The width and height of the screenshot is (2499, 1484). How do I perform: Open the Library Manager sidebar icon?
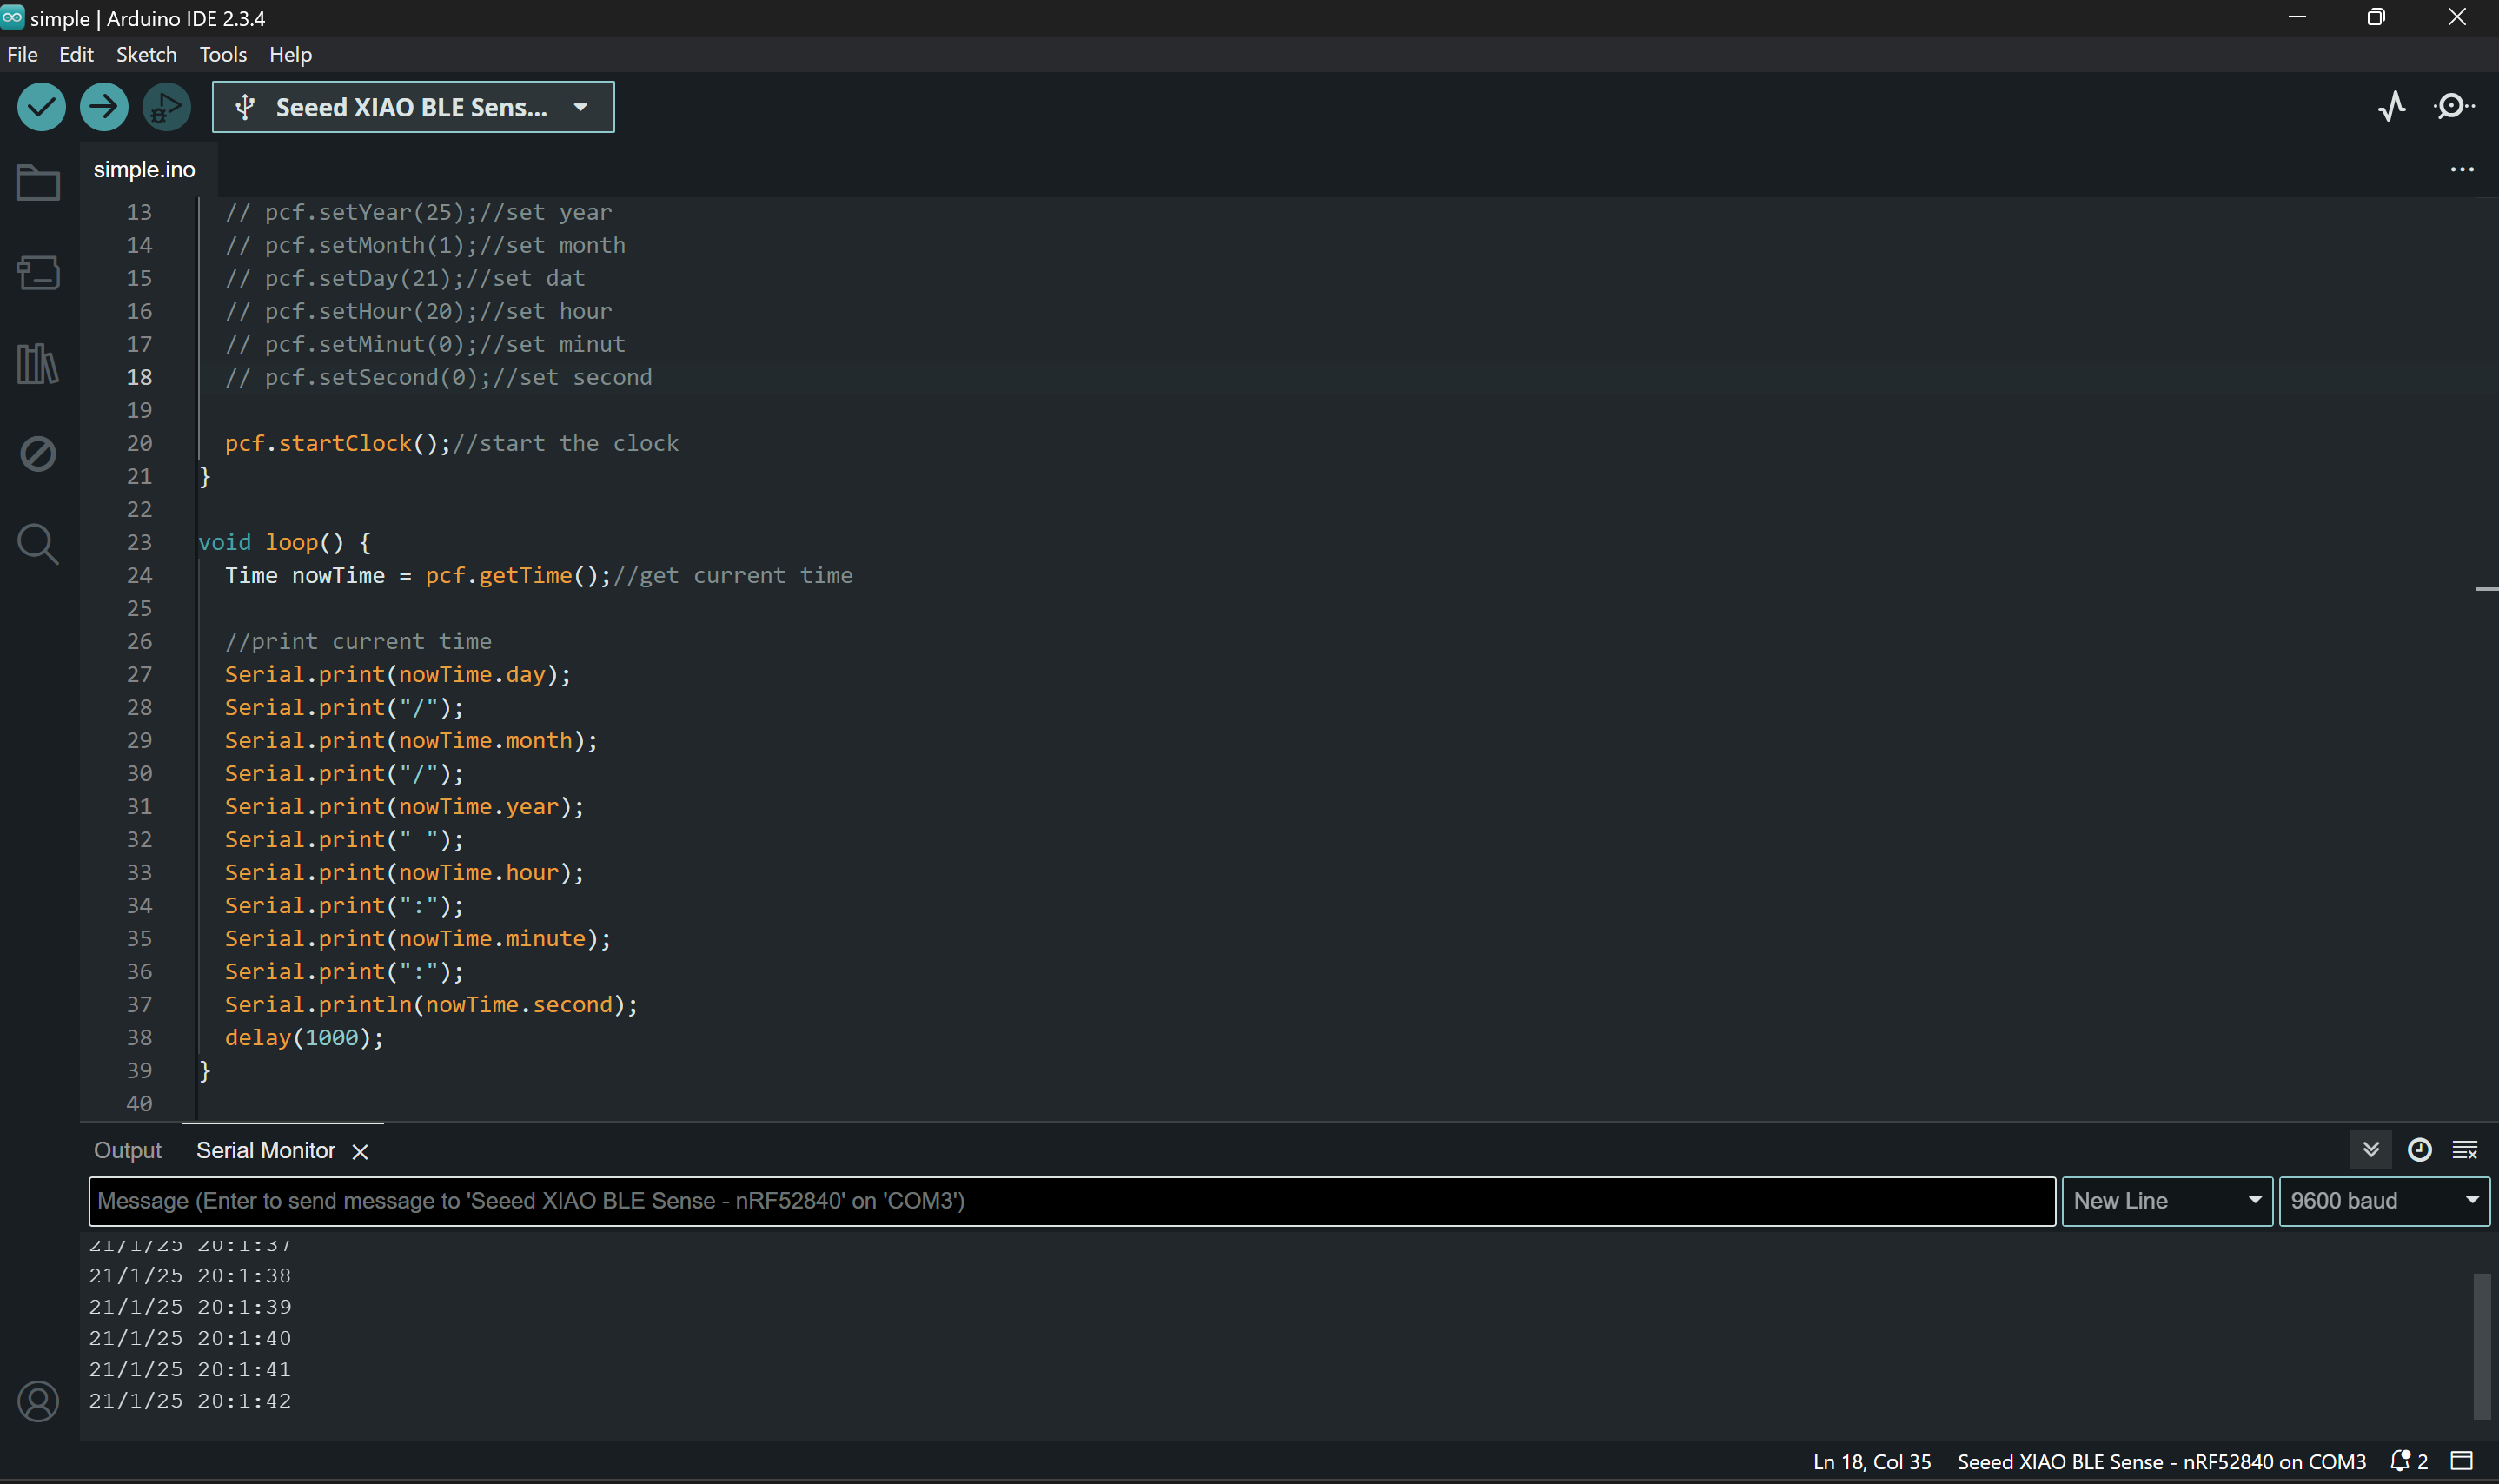[38, 363]
